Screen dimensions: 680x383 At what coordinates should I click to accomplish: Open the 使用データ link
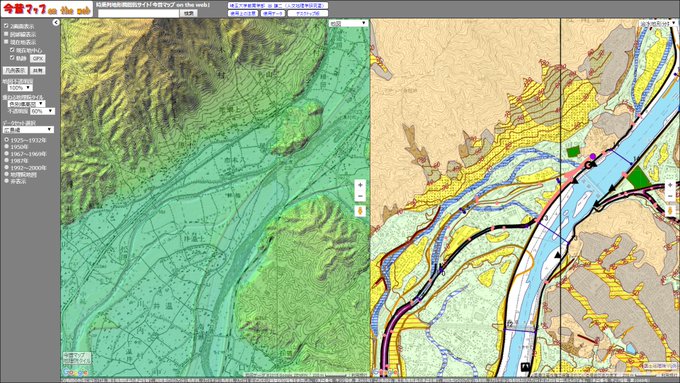(273, 13)
